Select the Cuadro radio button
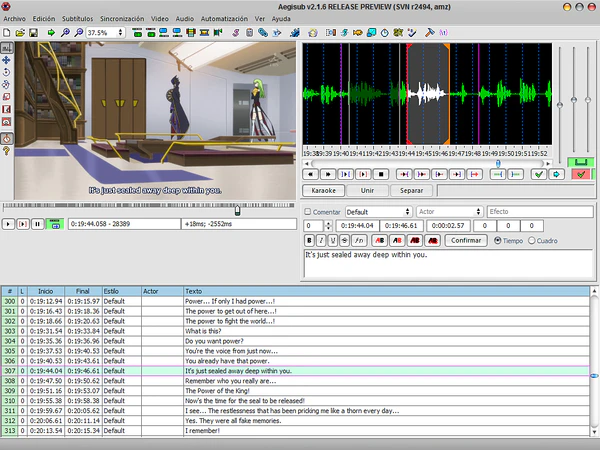600x450 pixels. point(531,241)
